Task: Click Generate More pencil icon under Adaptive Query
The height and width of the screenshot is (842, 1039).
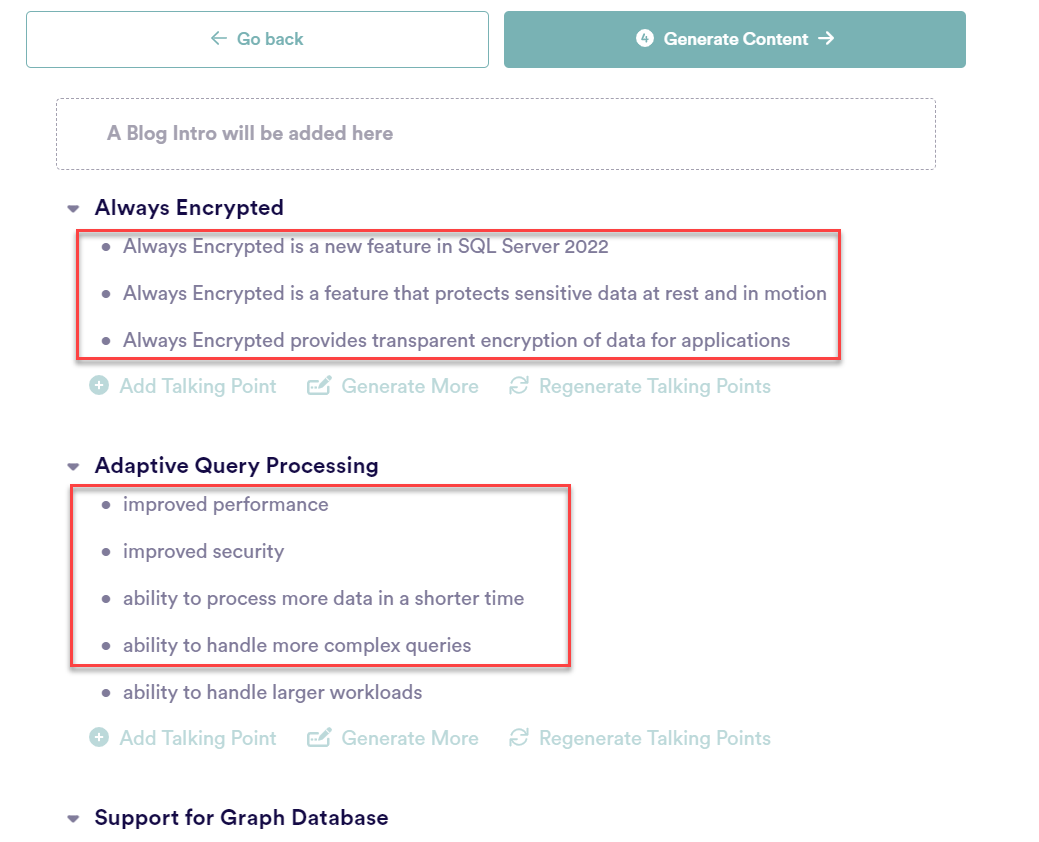Action: pos(319,738)
